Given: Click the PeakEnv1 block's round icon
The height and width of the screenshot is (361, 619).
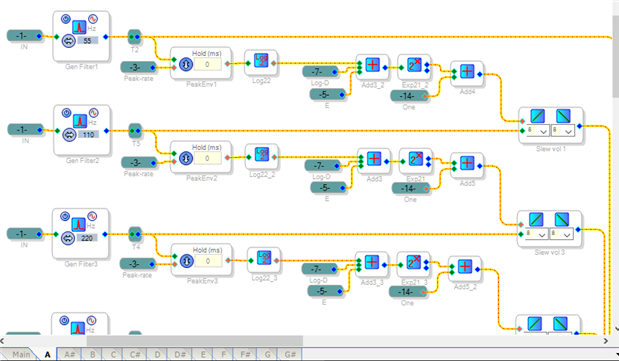Looking at the screenshot, I should point(186,64).
